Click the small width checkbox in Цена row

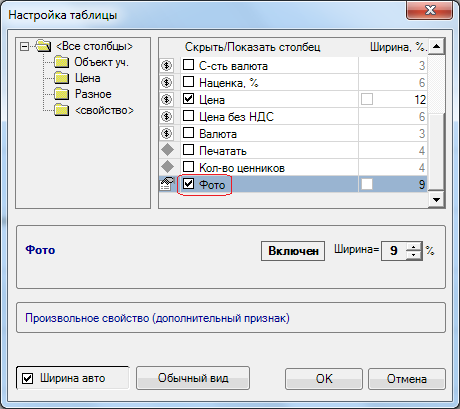(367, 99)
